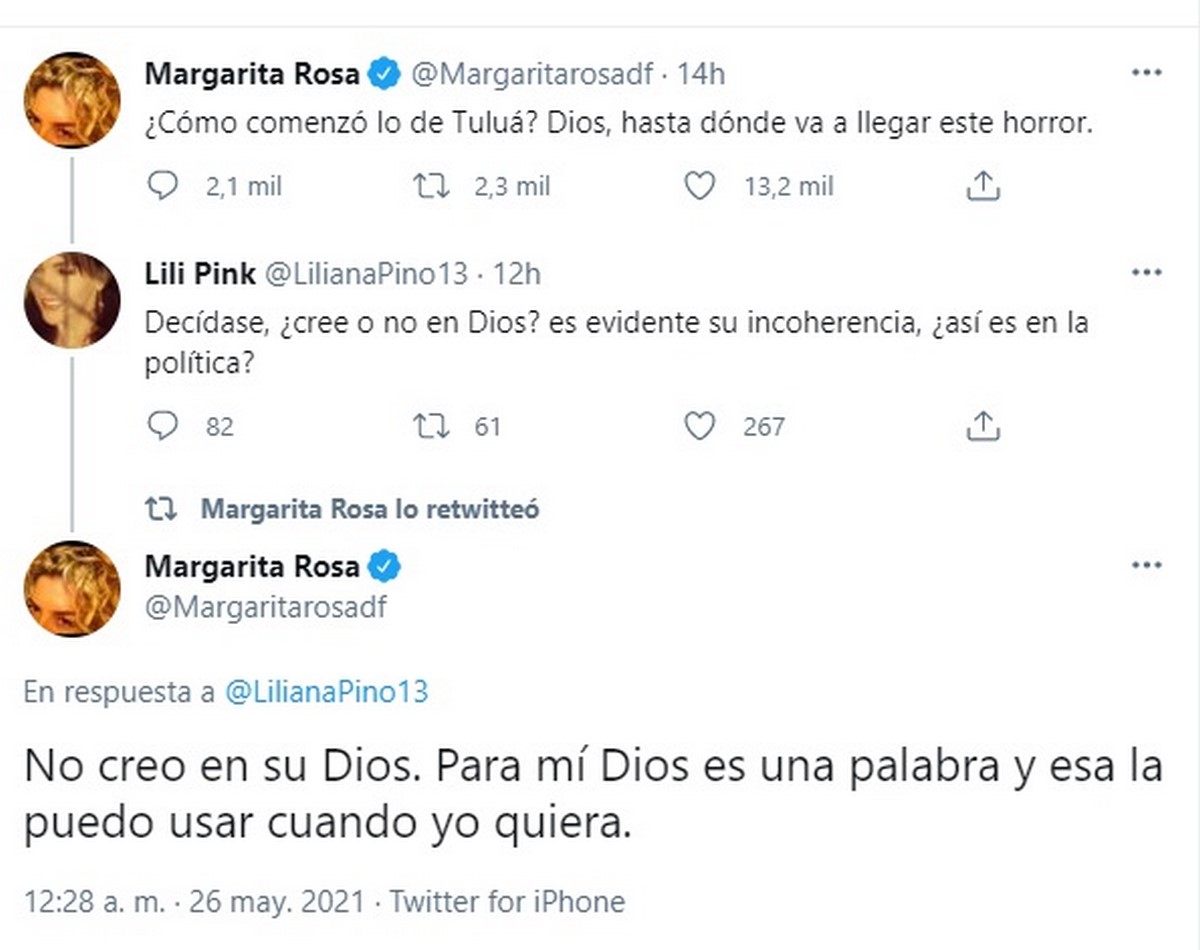
Task: Open more options on Lili Pink's tweet
Action: [x=1146, y=273]
